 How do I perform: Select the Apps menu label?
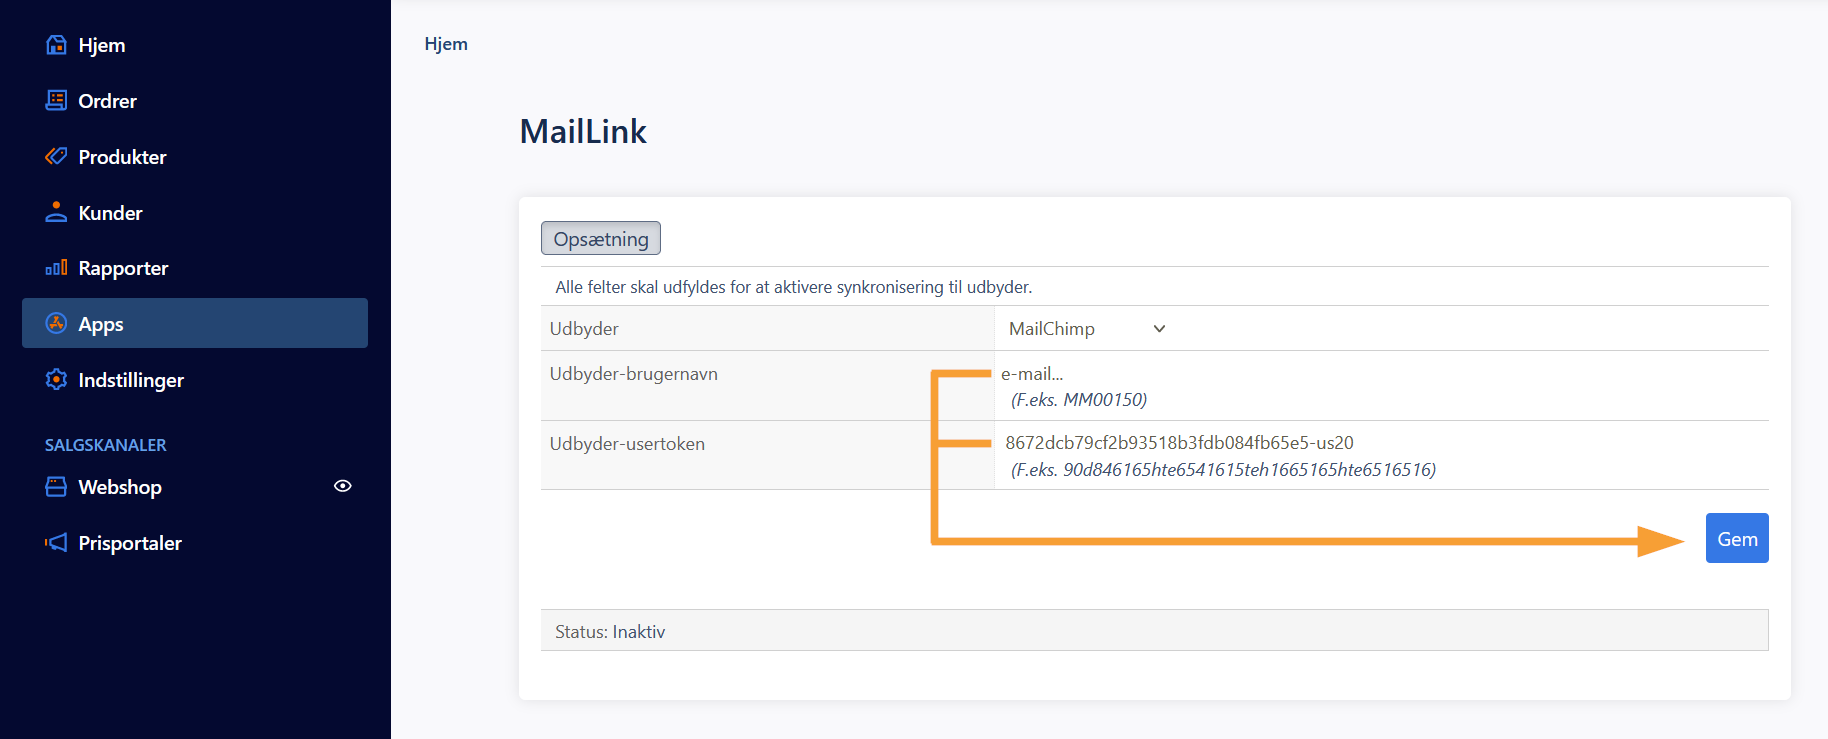[x=101, y=324]
